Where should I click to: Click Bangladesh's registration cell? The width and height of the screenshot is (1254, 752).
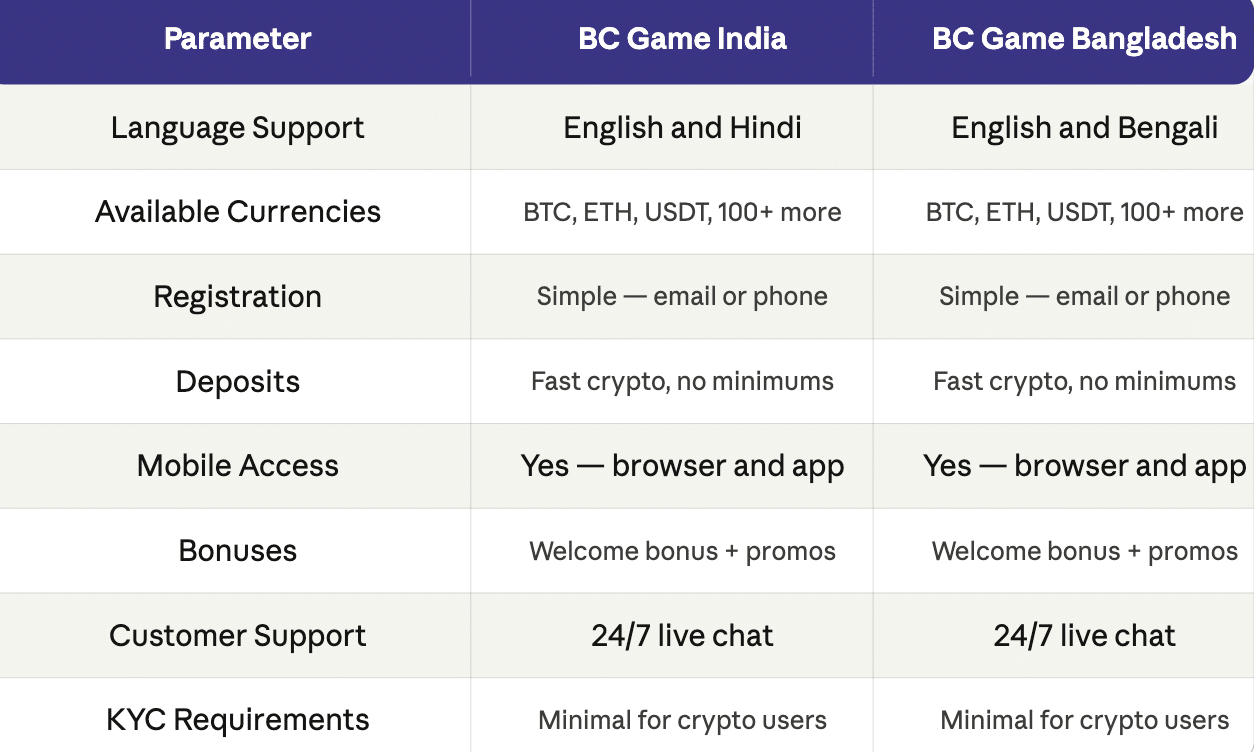coord(1084,297)
